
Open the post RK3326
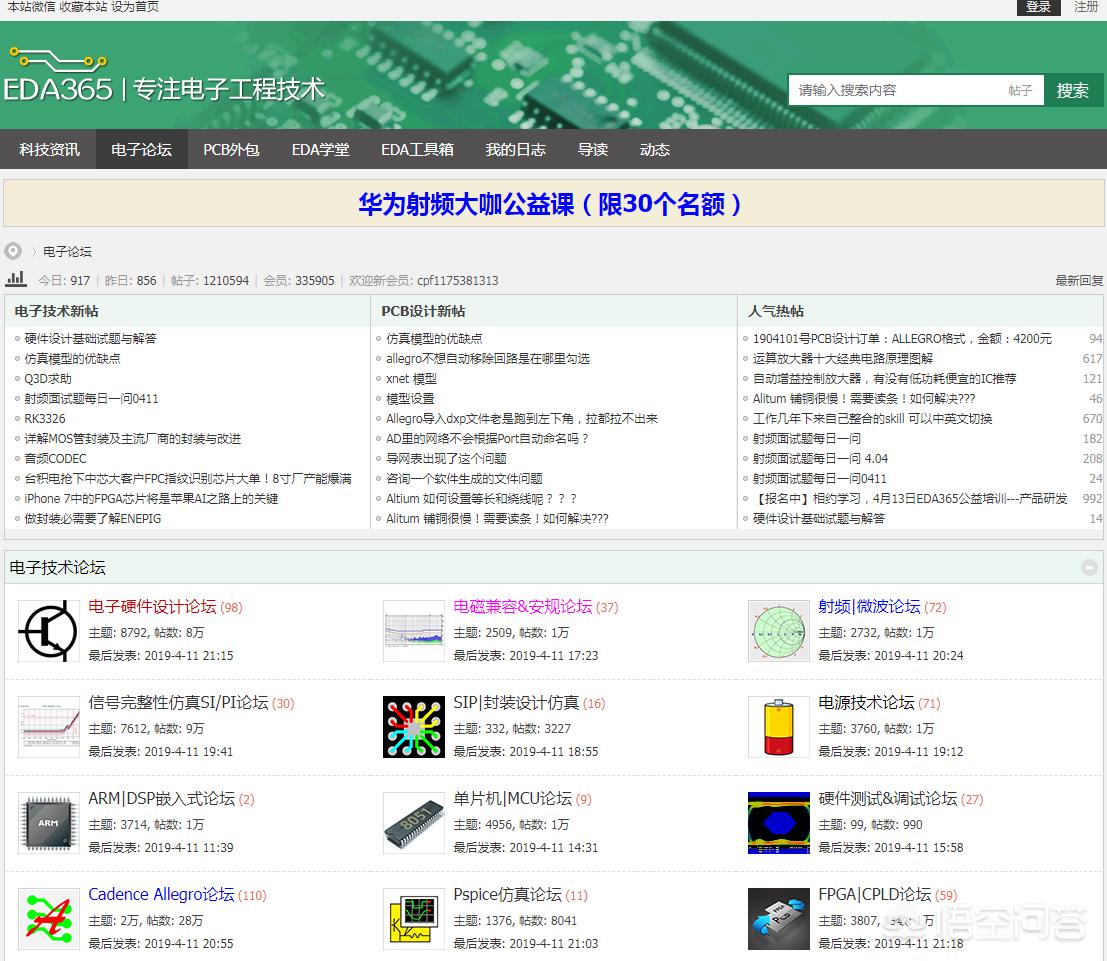[44, 419]
